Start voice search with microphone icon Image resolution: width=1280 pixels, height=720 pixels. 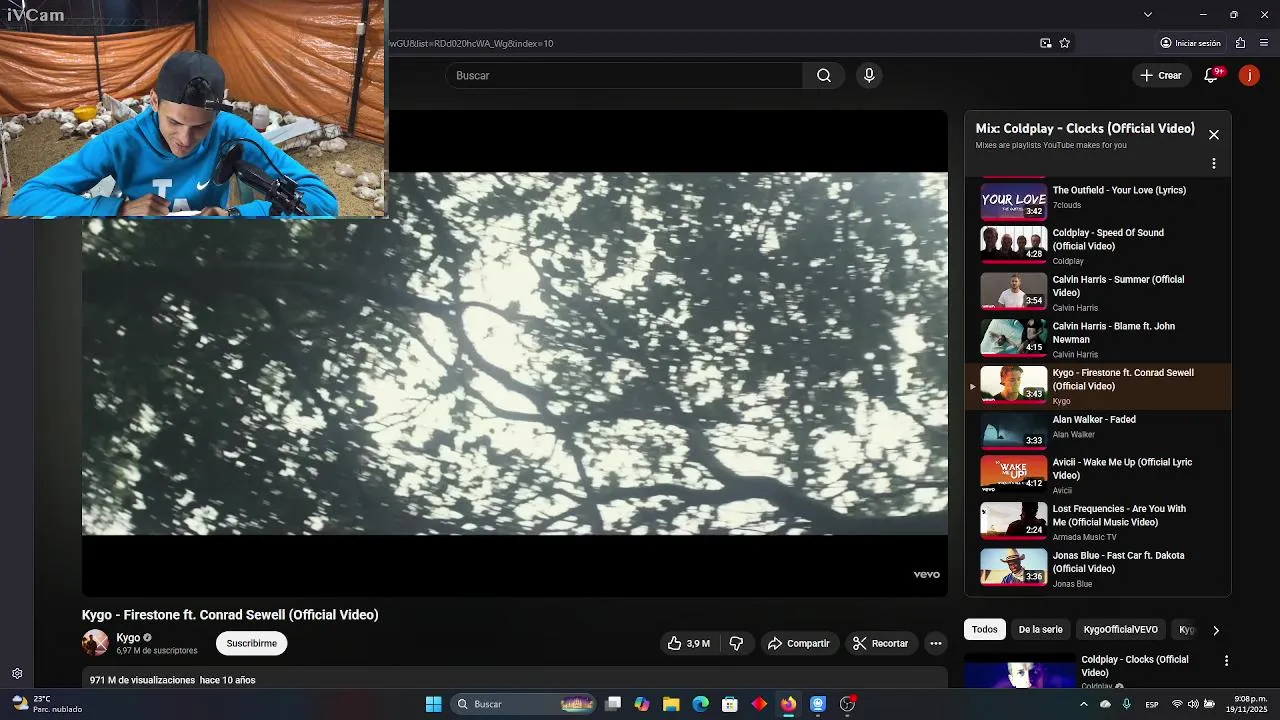pos(869,76)
